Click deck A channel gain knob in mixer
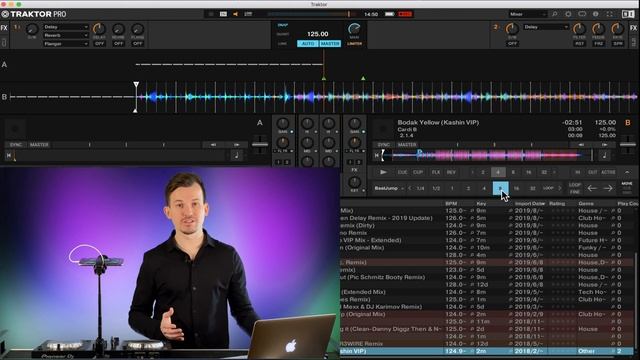640x360 pixels. pos(282,123)
